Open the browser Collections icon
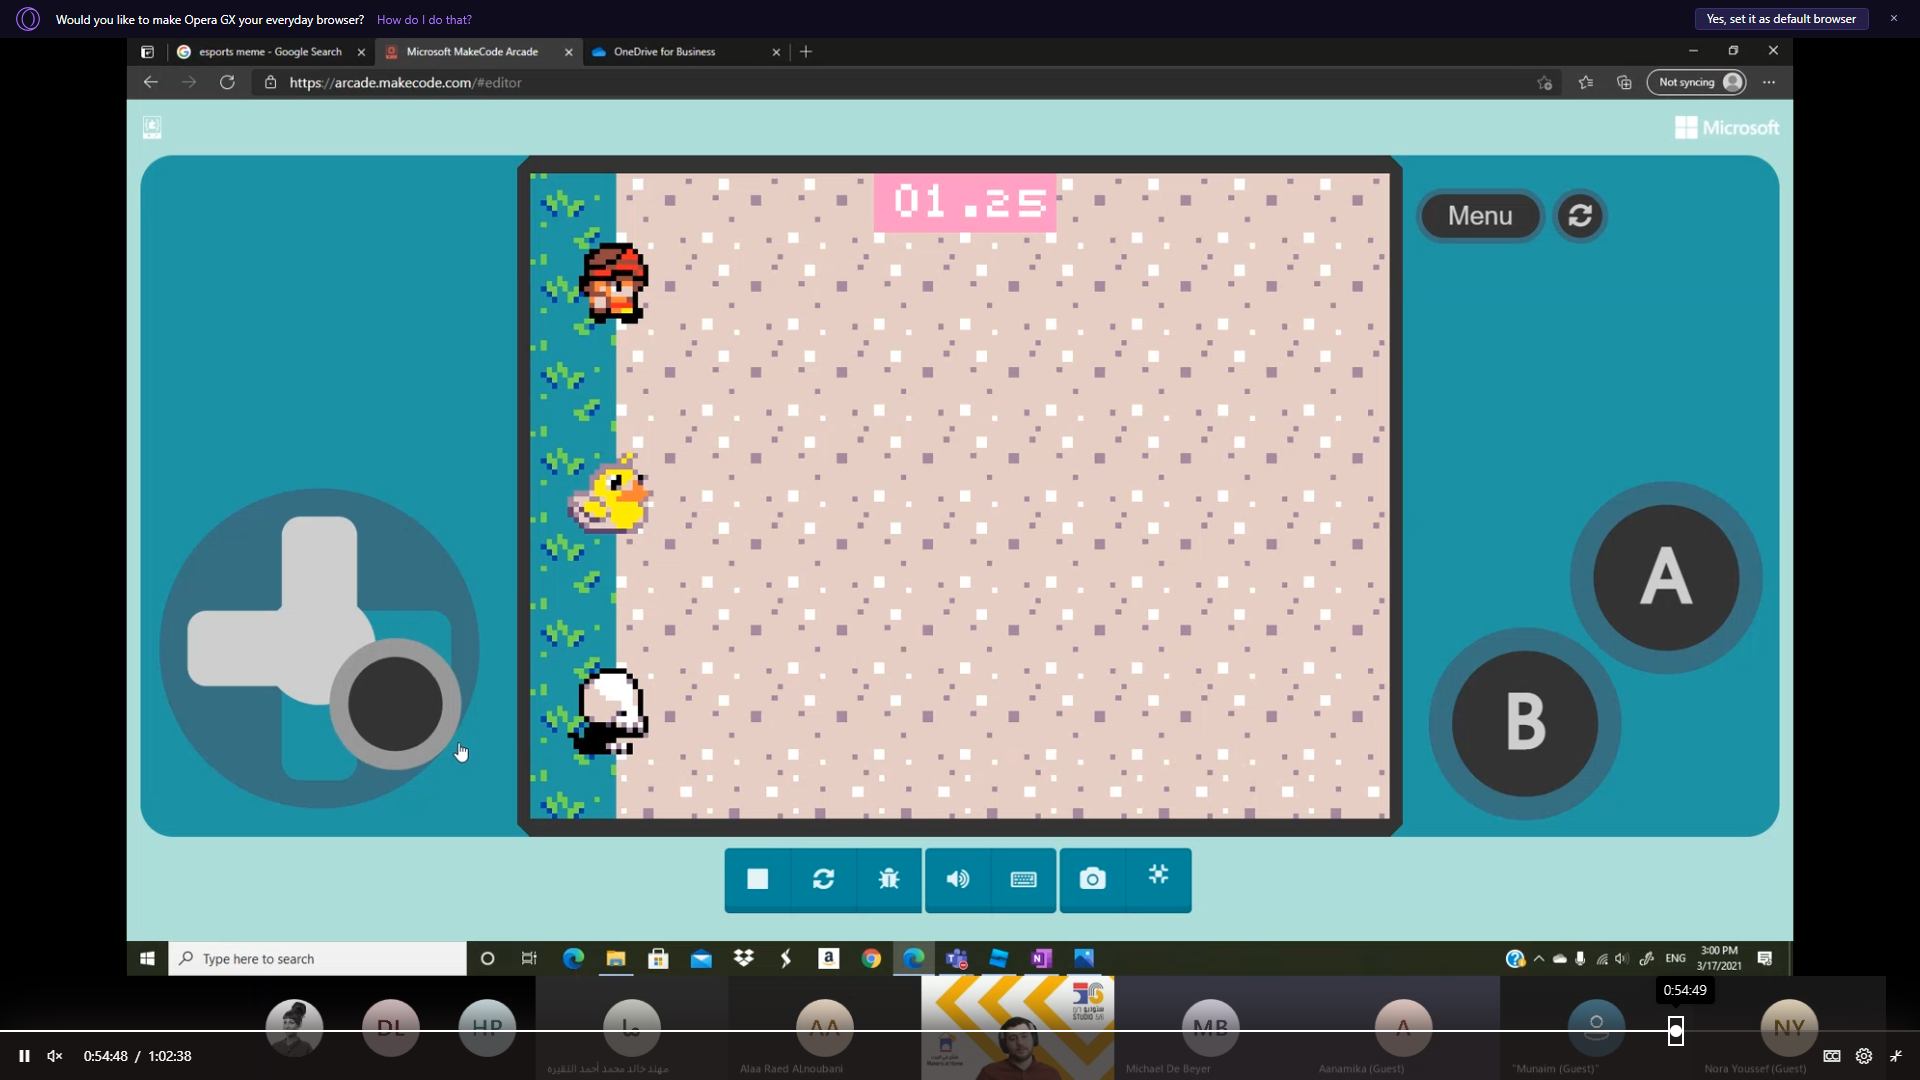 1624,83
